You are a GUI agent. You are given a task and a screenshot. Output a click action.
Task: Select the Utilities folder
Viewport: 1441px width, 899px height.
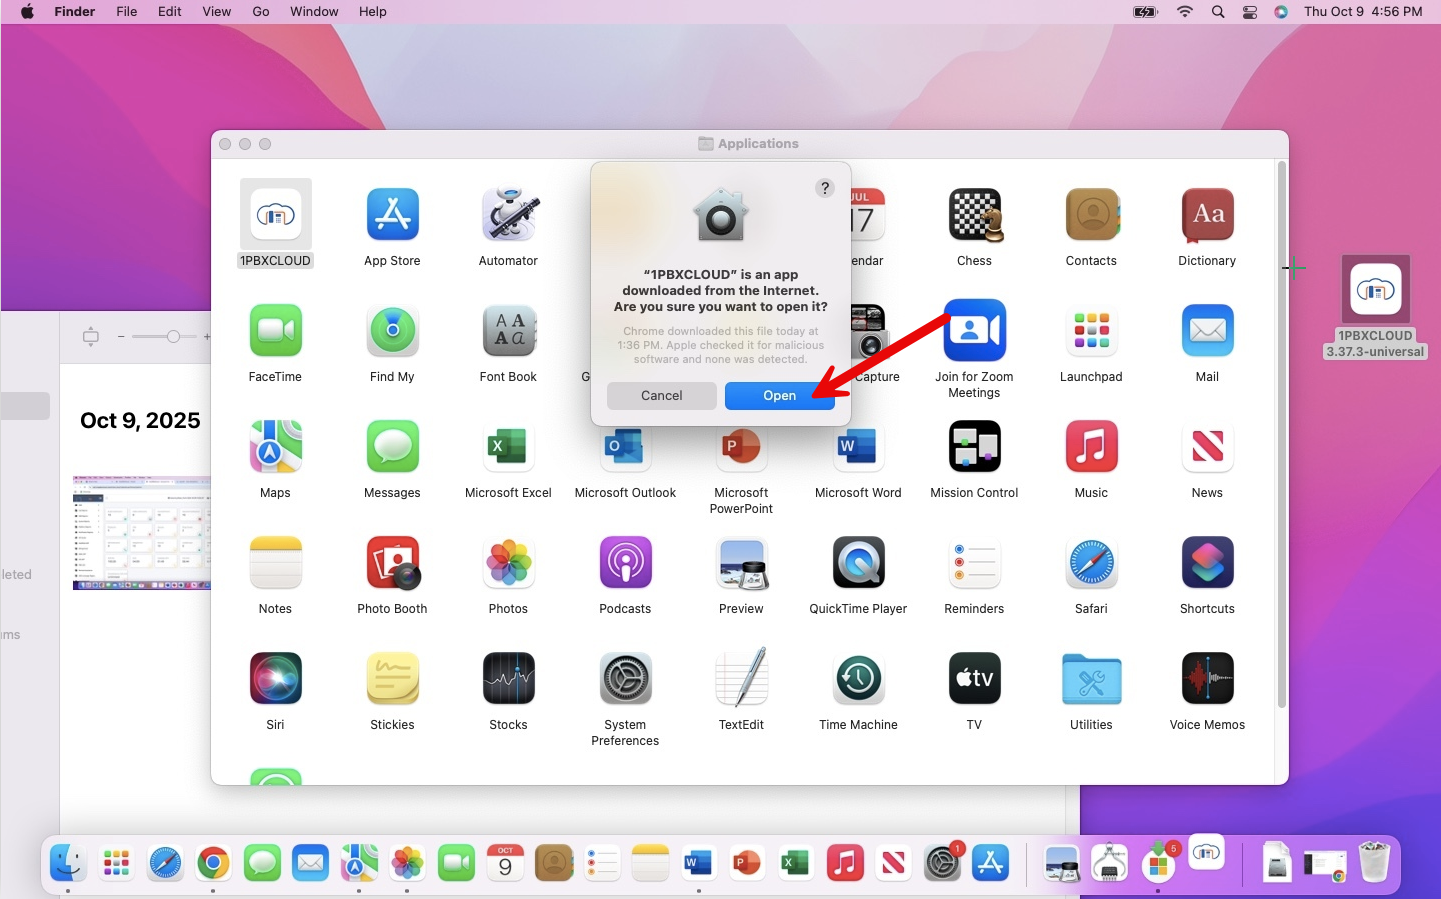click(x=1091, y=679)
